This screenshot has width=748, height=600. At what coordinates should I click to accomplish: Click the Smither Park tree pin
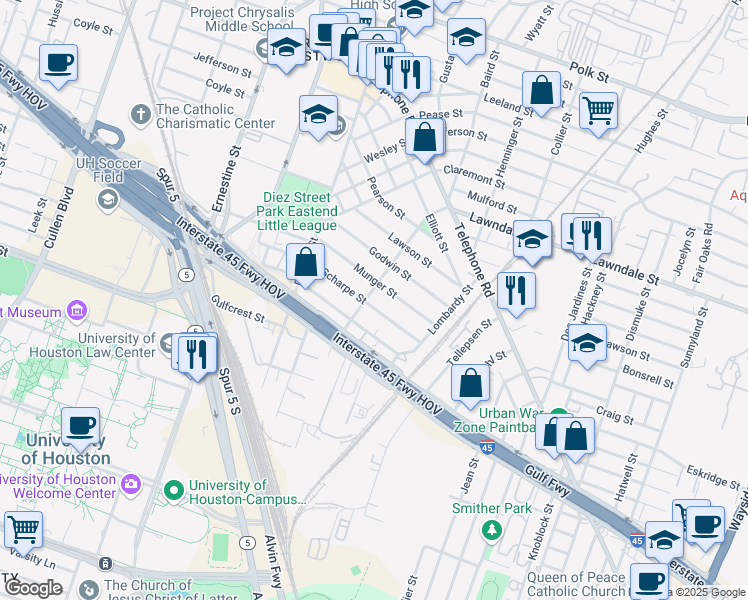click(x=492, y=530)
